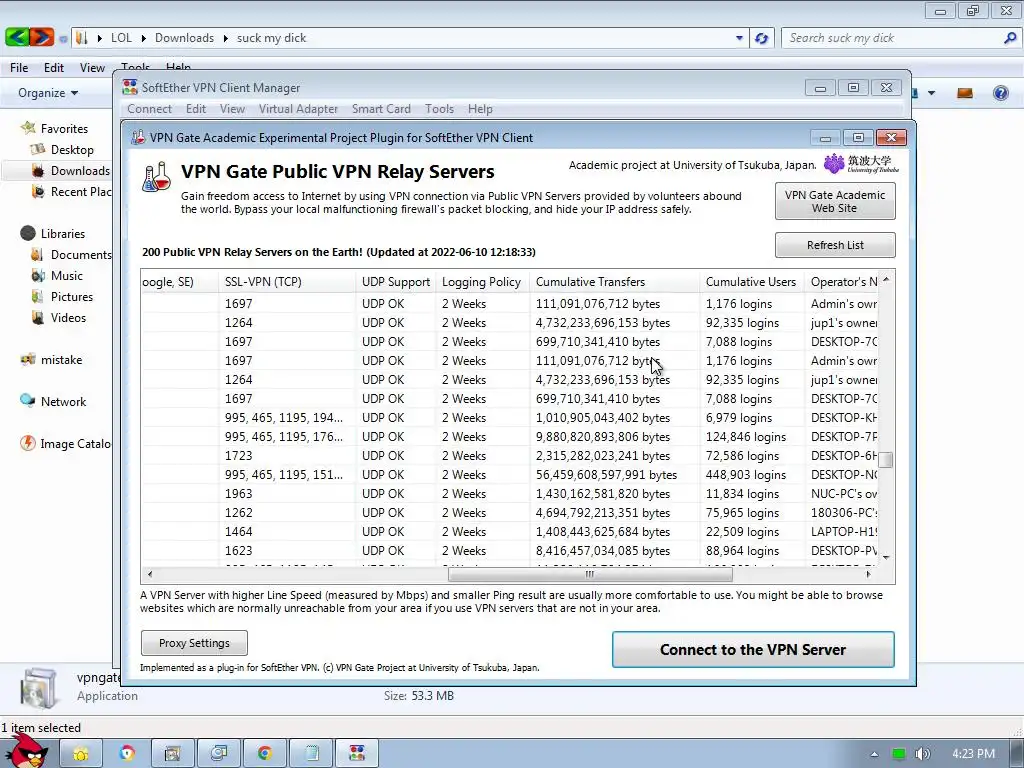This screenshot has height=768, width=1024.
Task: Open the SoftEther Help menu
Action: tap(480, 109)
